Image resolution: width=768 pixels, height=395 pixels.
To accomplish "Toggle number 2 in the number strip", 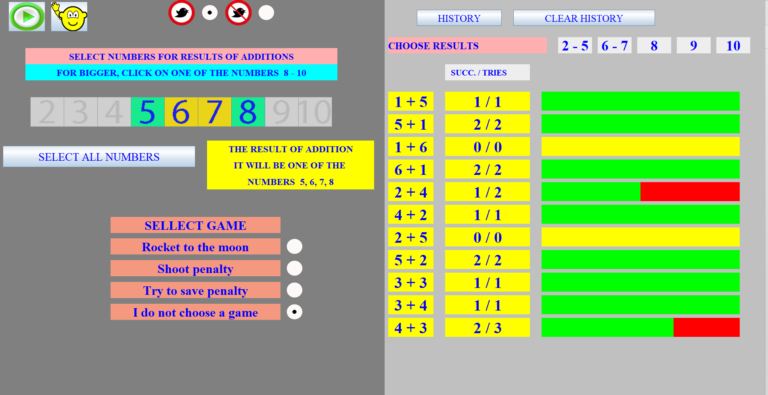I will [47, 112].
